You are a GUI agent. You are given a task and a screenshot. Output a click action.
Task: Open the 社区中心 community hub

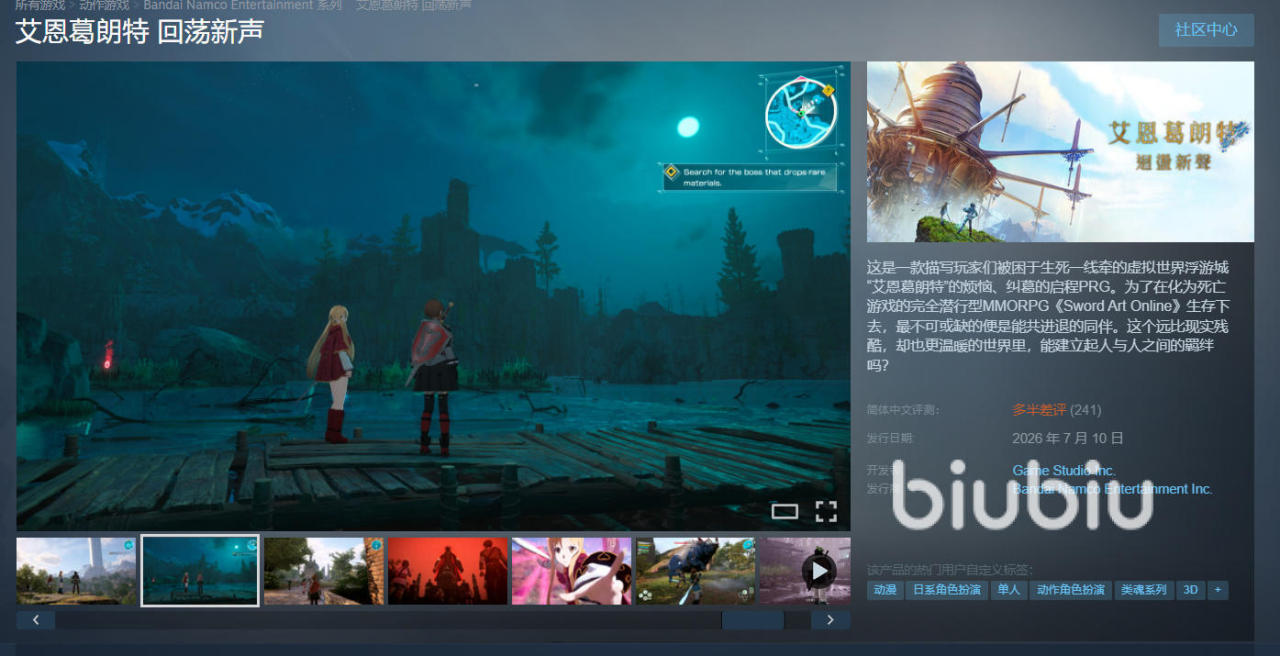pyautogui.click(x=1206, y=30)
